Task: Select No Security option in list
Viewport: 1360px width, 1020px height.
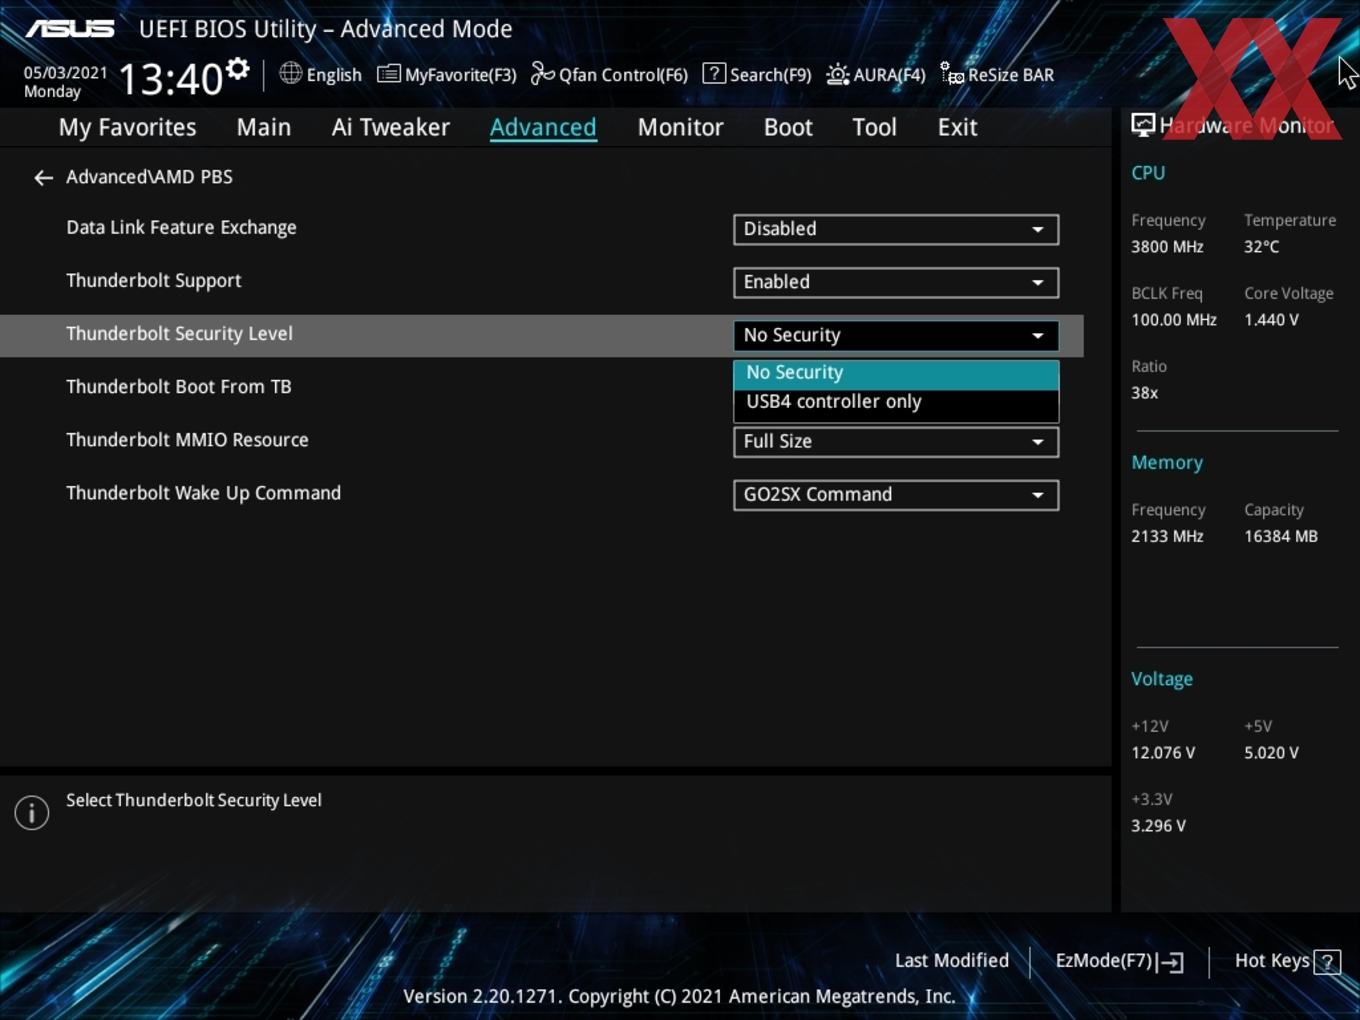Action: (896, 372)
